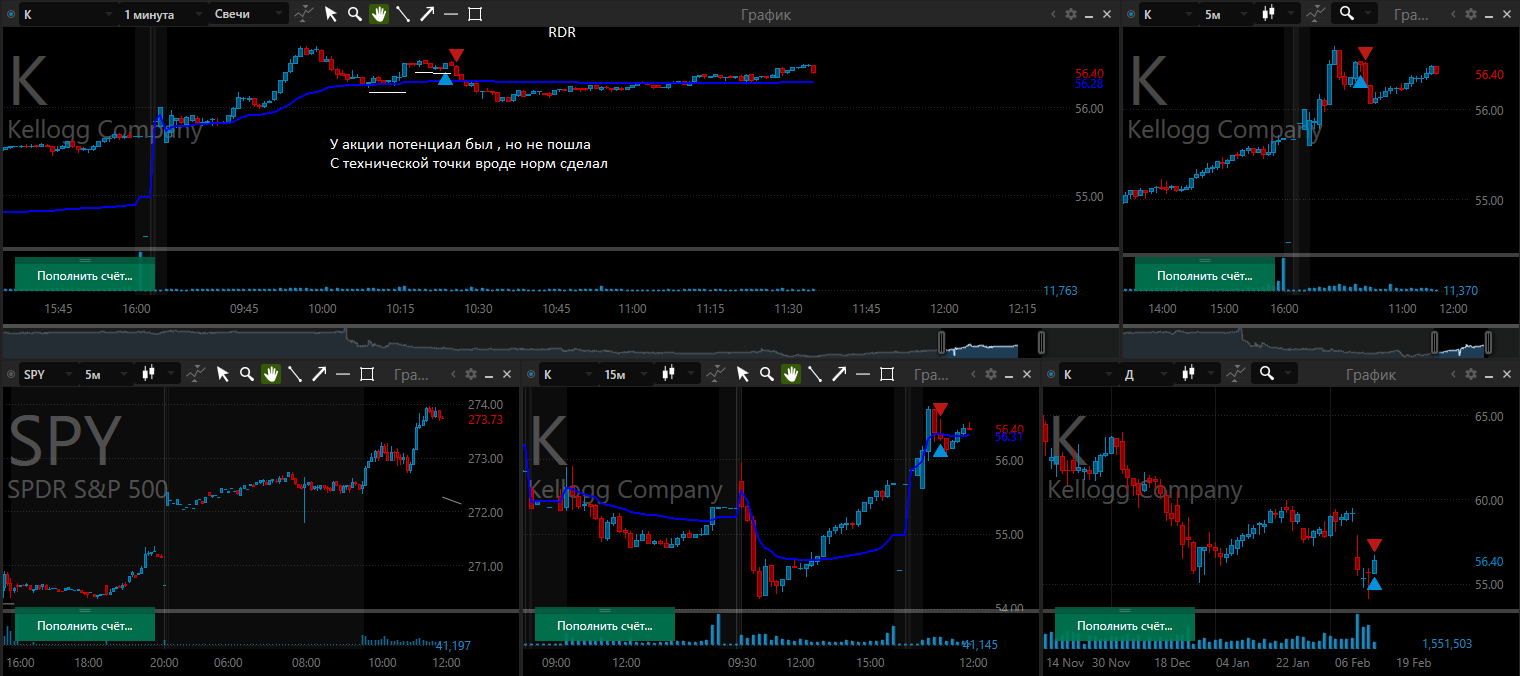Open indicators icon in SPY chart
The width and height of the screenshot is (1520, 676).
pyautogui.click(x=197, y=374)
